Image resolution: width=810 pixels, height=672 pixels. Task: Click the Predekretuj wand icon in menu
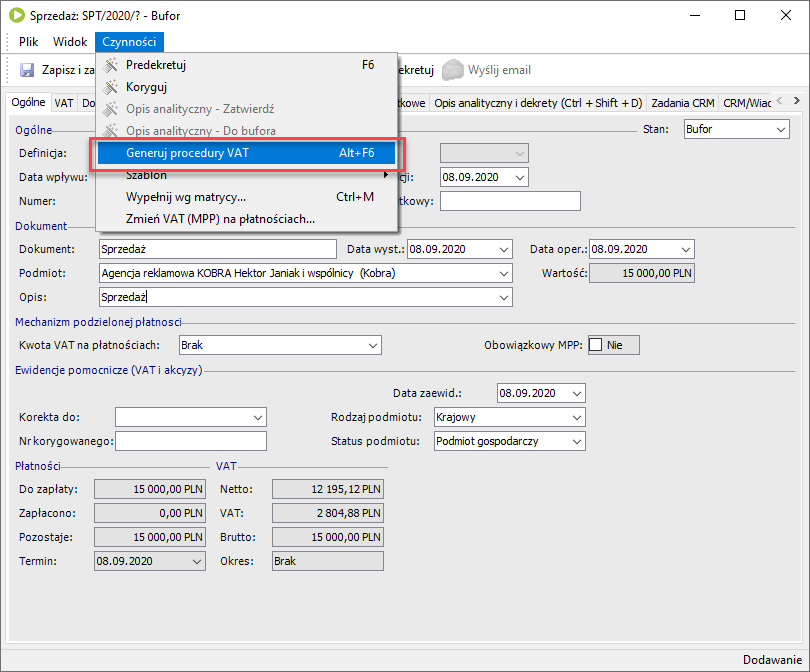pyautogui.click(x=110, y=65)
